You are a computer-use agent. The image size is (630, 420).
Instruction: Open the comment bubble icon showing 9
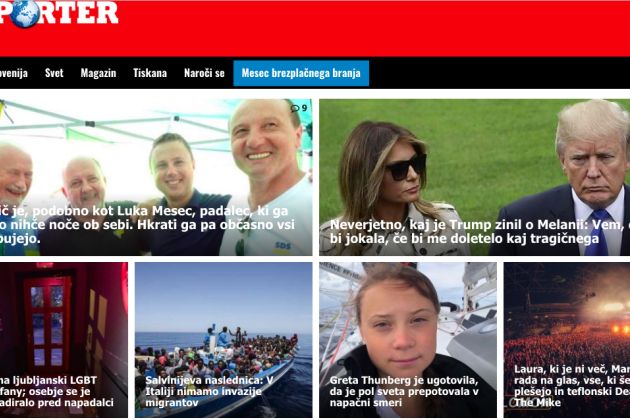tap(299, 108)
